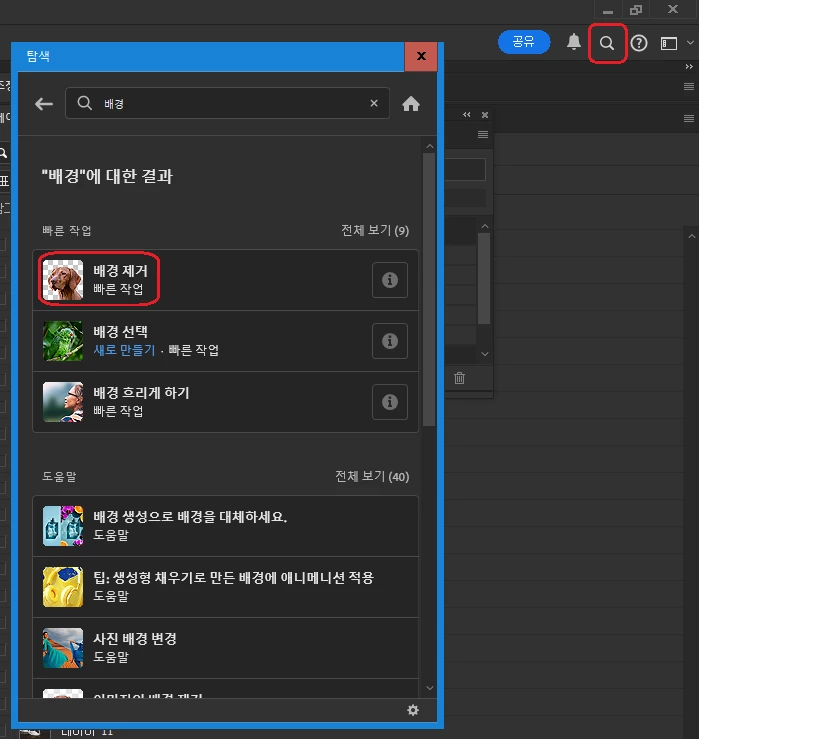Image resolution: width=831 pixels, height=739 pixels.
Task: Open tip about 생성형 채우기 애니메이션
Action: tap(226, 587)
